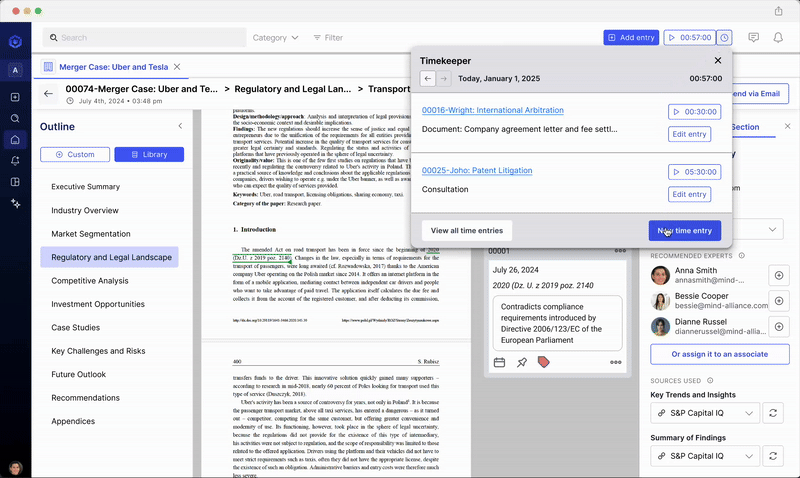Screen dimensions: 800x478
Task: Close the right Section panel
Action: click(x=788, y=126)
